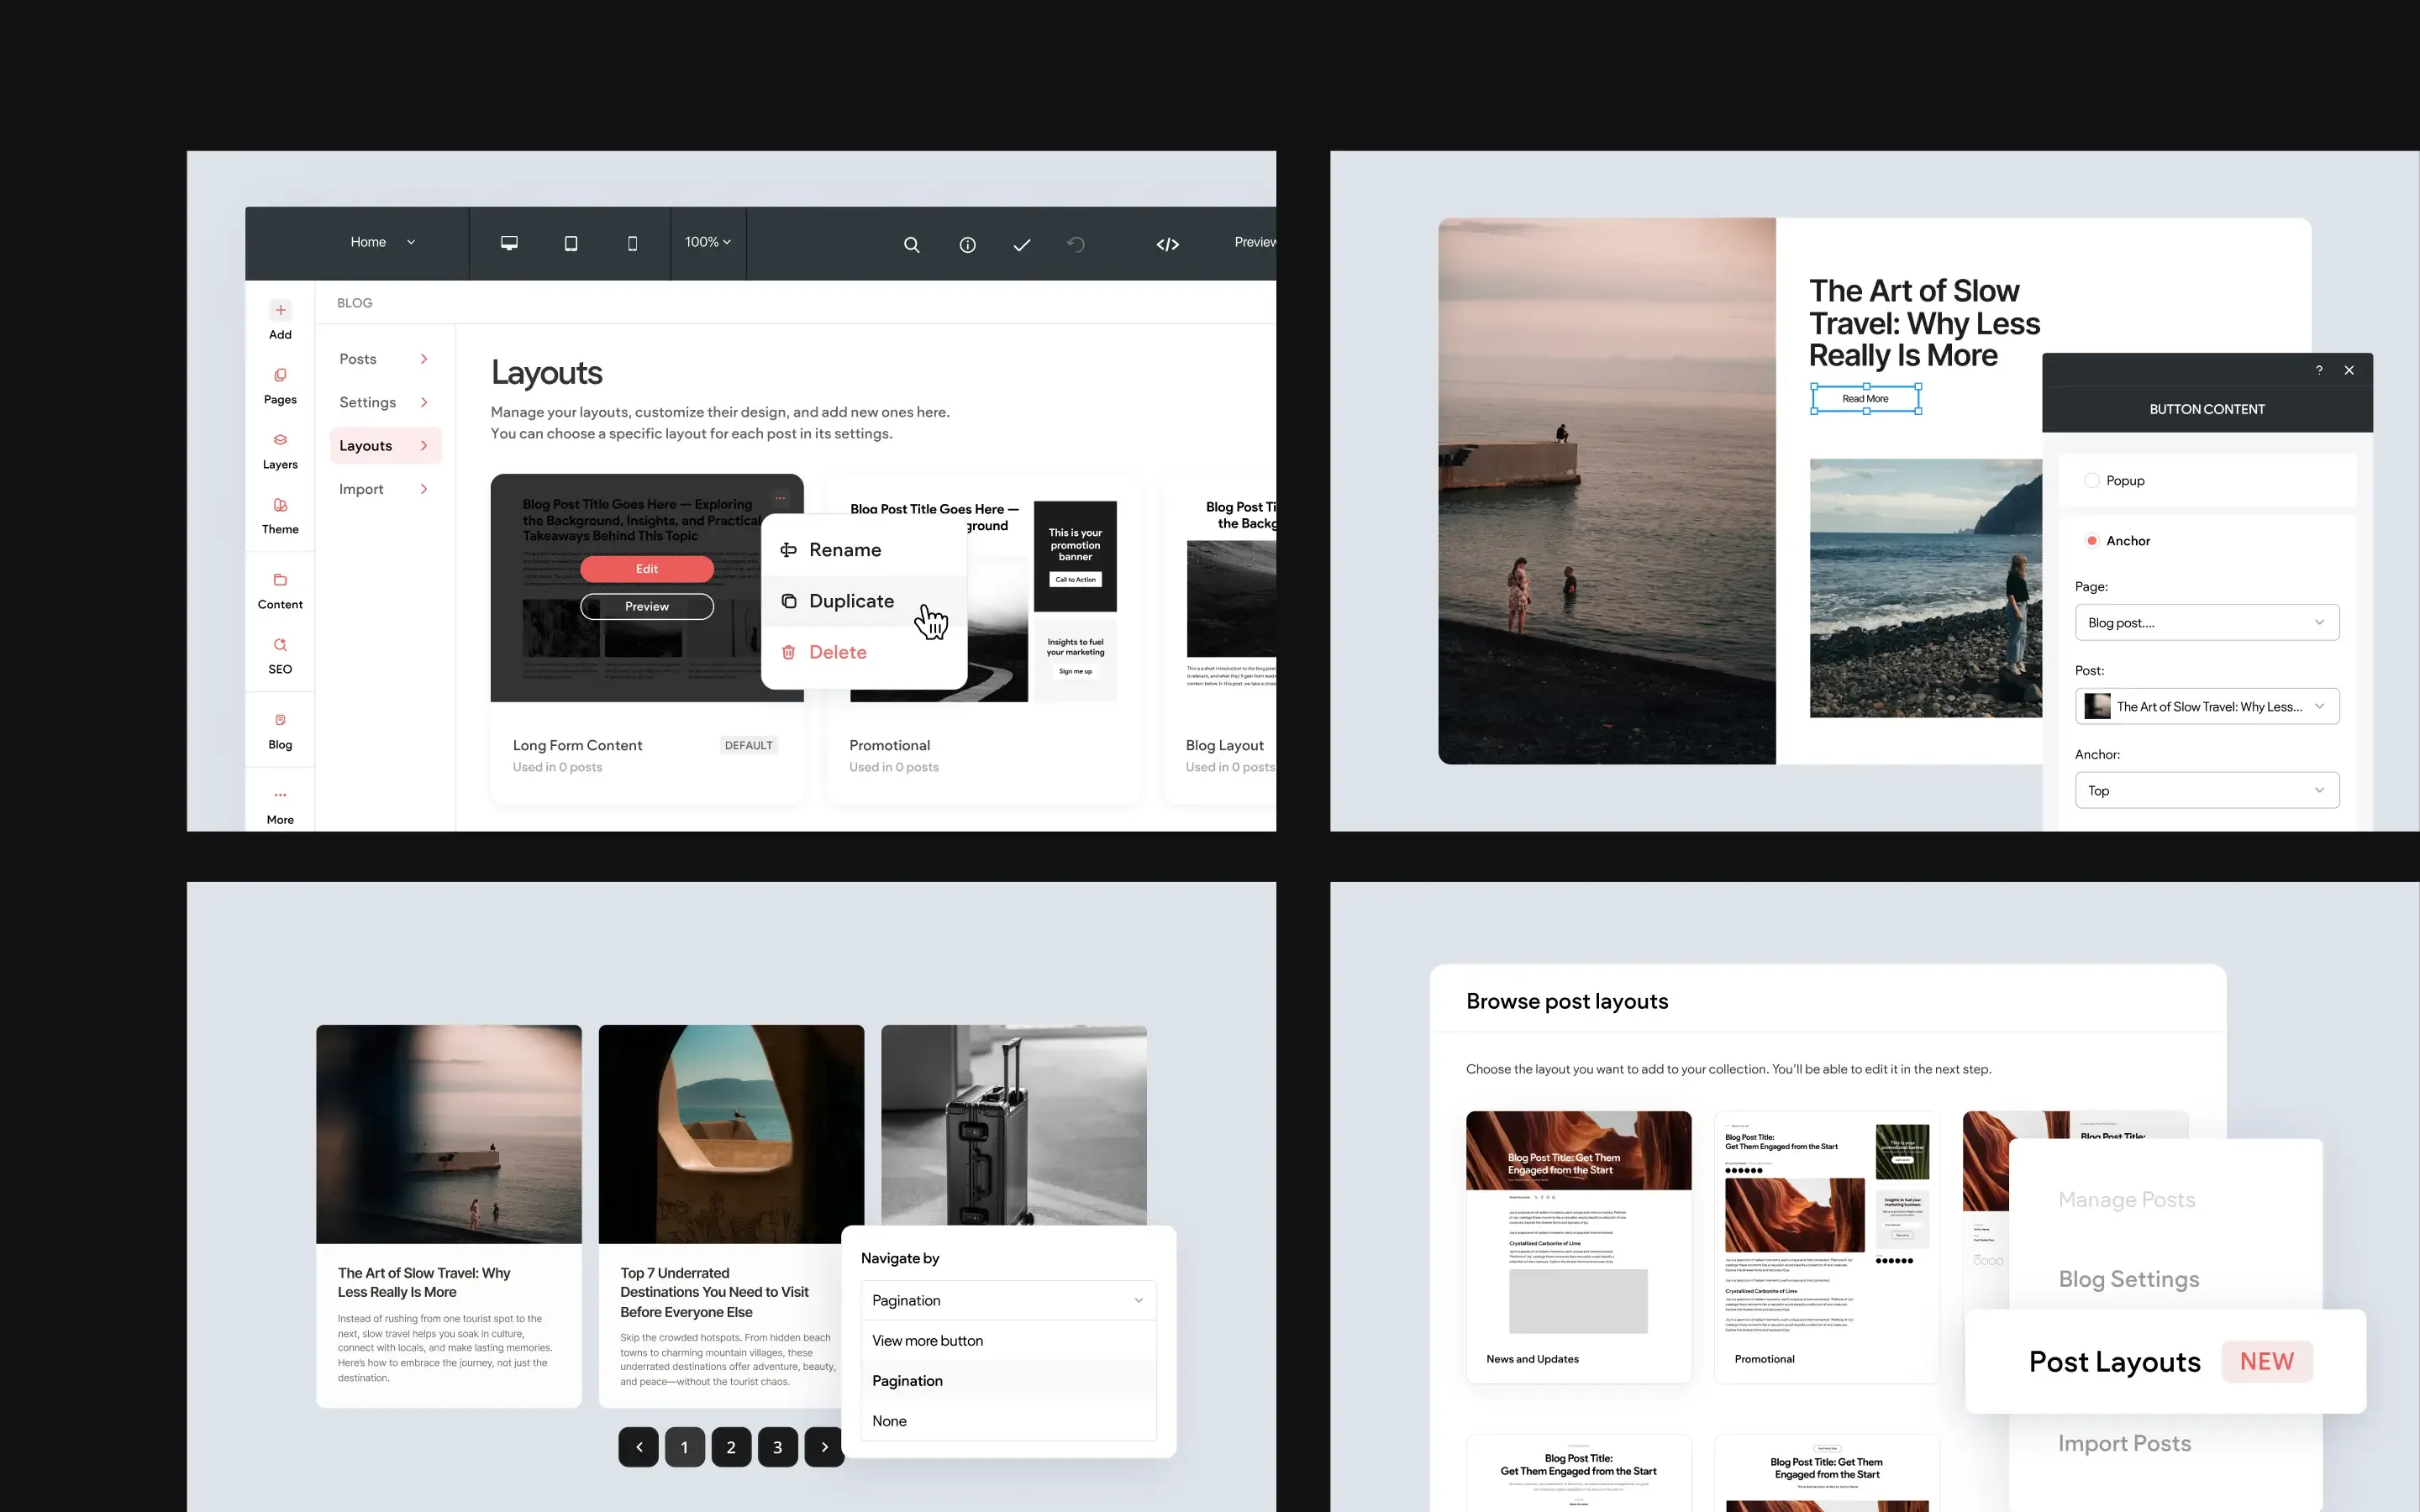Screen dimensions: 2420x1512
Task: Go to pagination page 2
Action: coord(731,1447)
